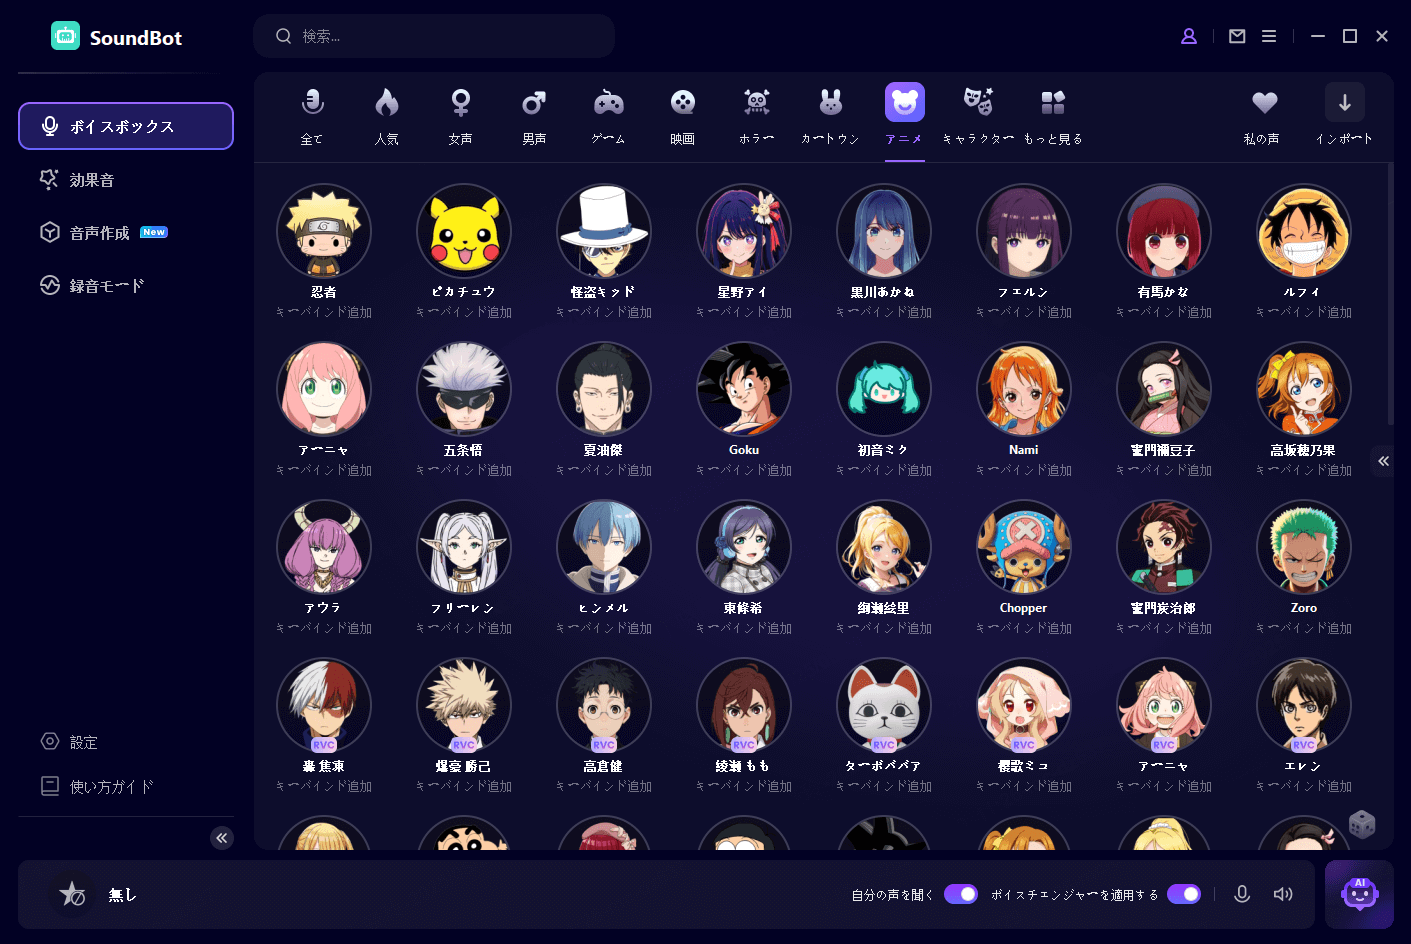Open the user account icon
The height and width of the screenshot is (944, 1411).
[x=1189, y=36]
